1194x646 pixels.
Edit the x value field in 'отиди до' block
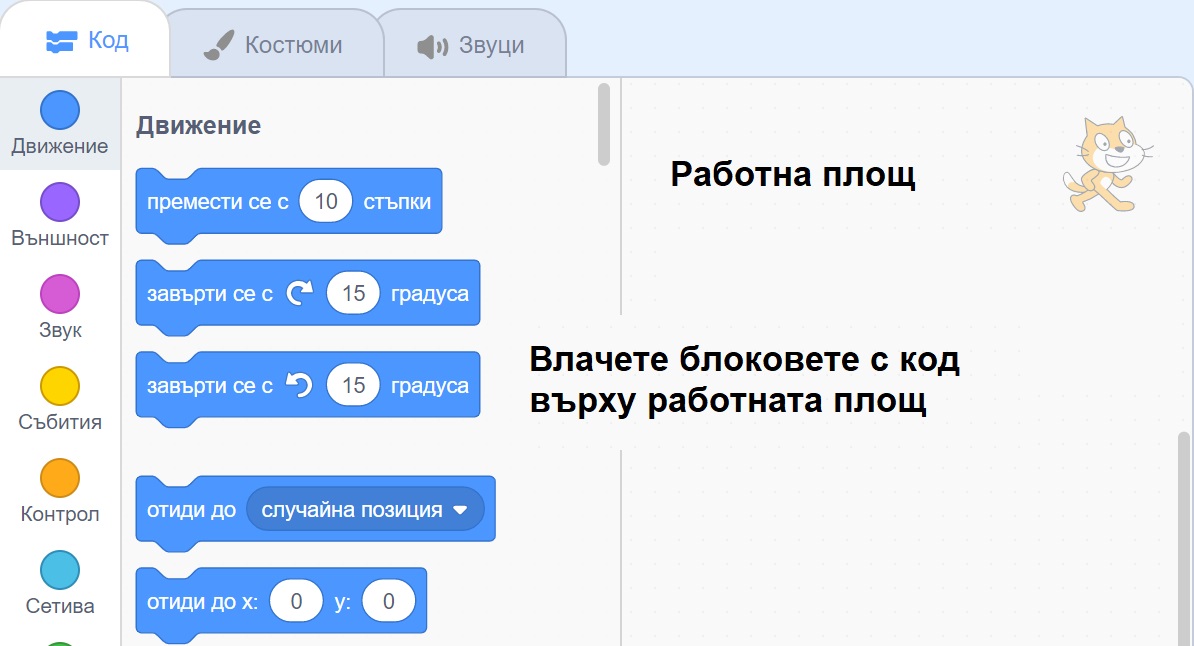(x=296, y=601)
